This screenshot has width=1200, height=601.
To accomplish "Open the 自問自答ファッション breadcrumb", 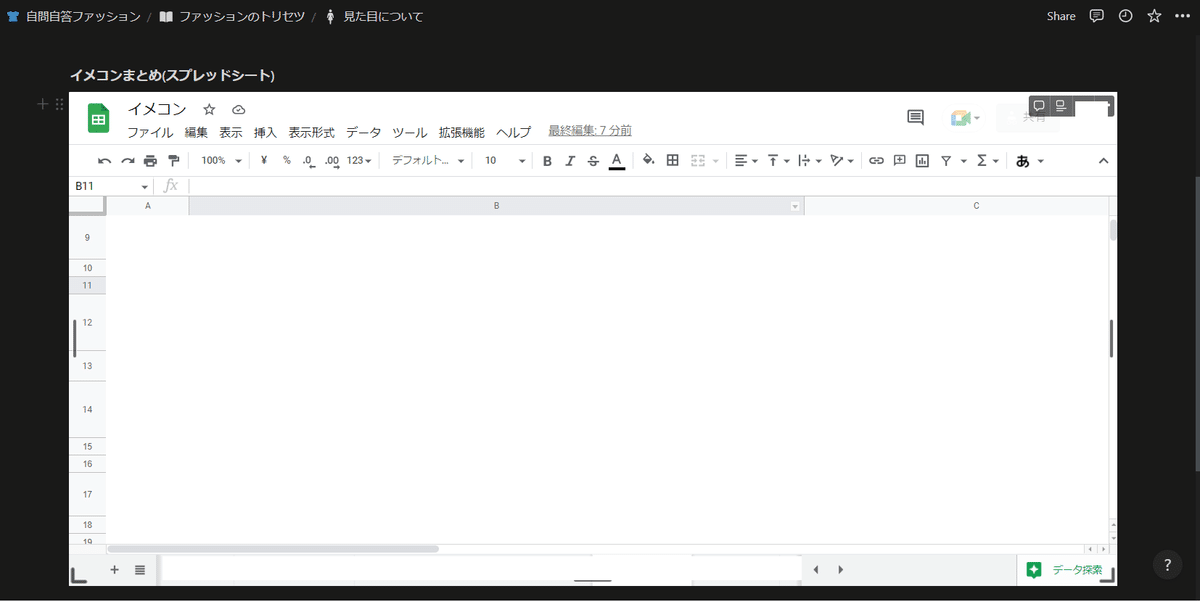I will point(73,16).
